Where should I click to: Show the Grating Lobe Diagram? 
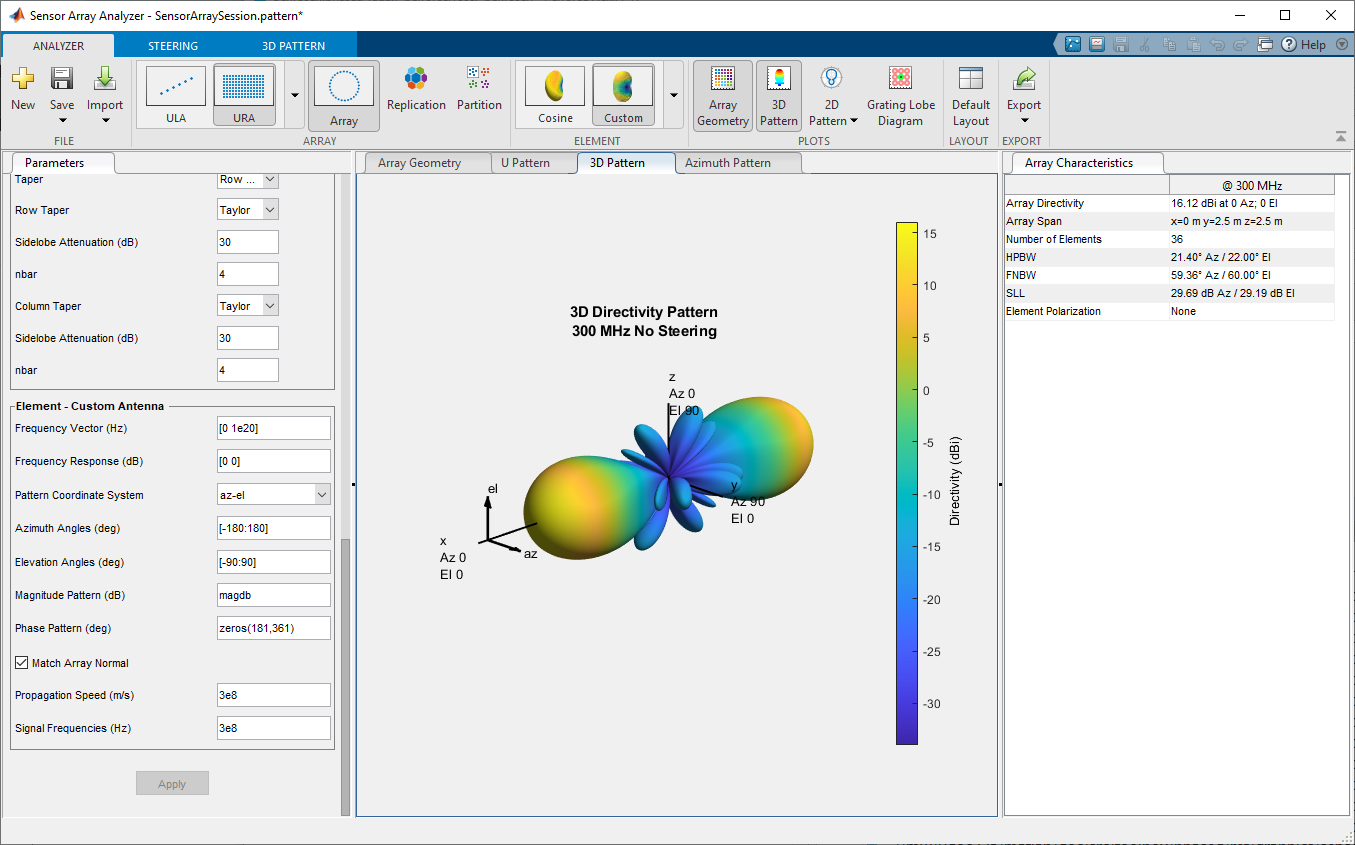point(900,94)
